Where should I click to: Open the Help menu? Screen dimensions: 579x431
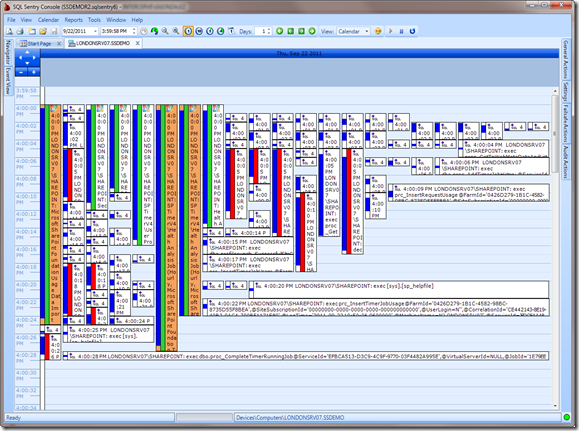(x=137, y=20)
